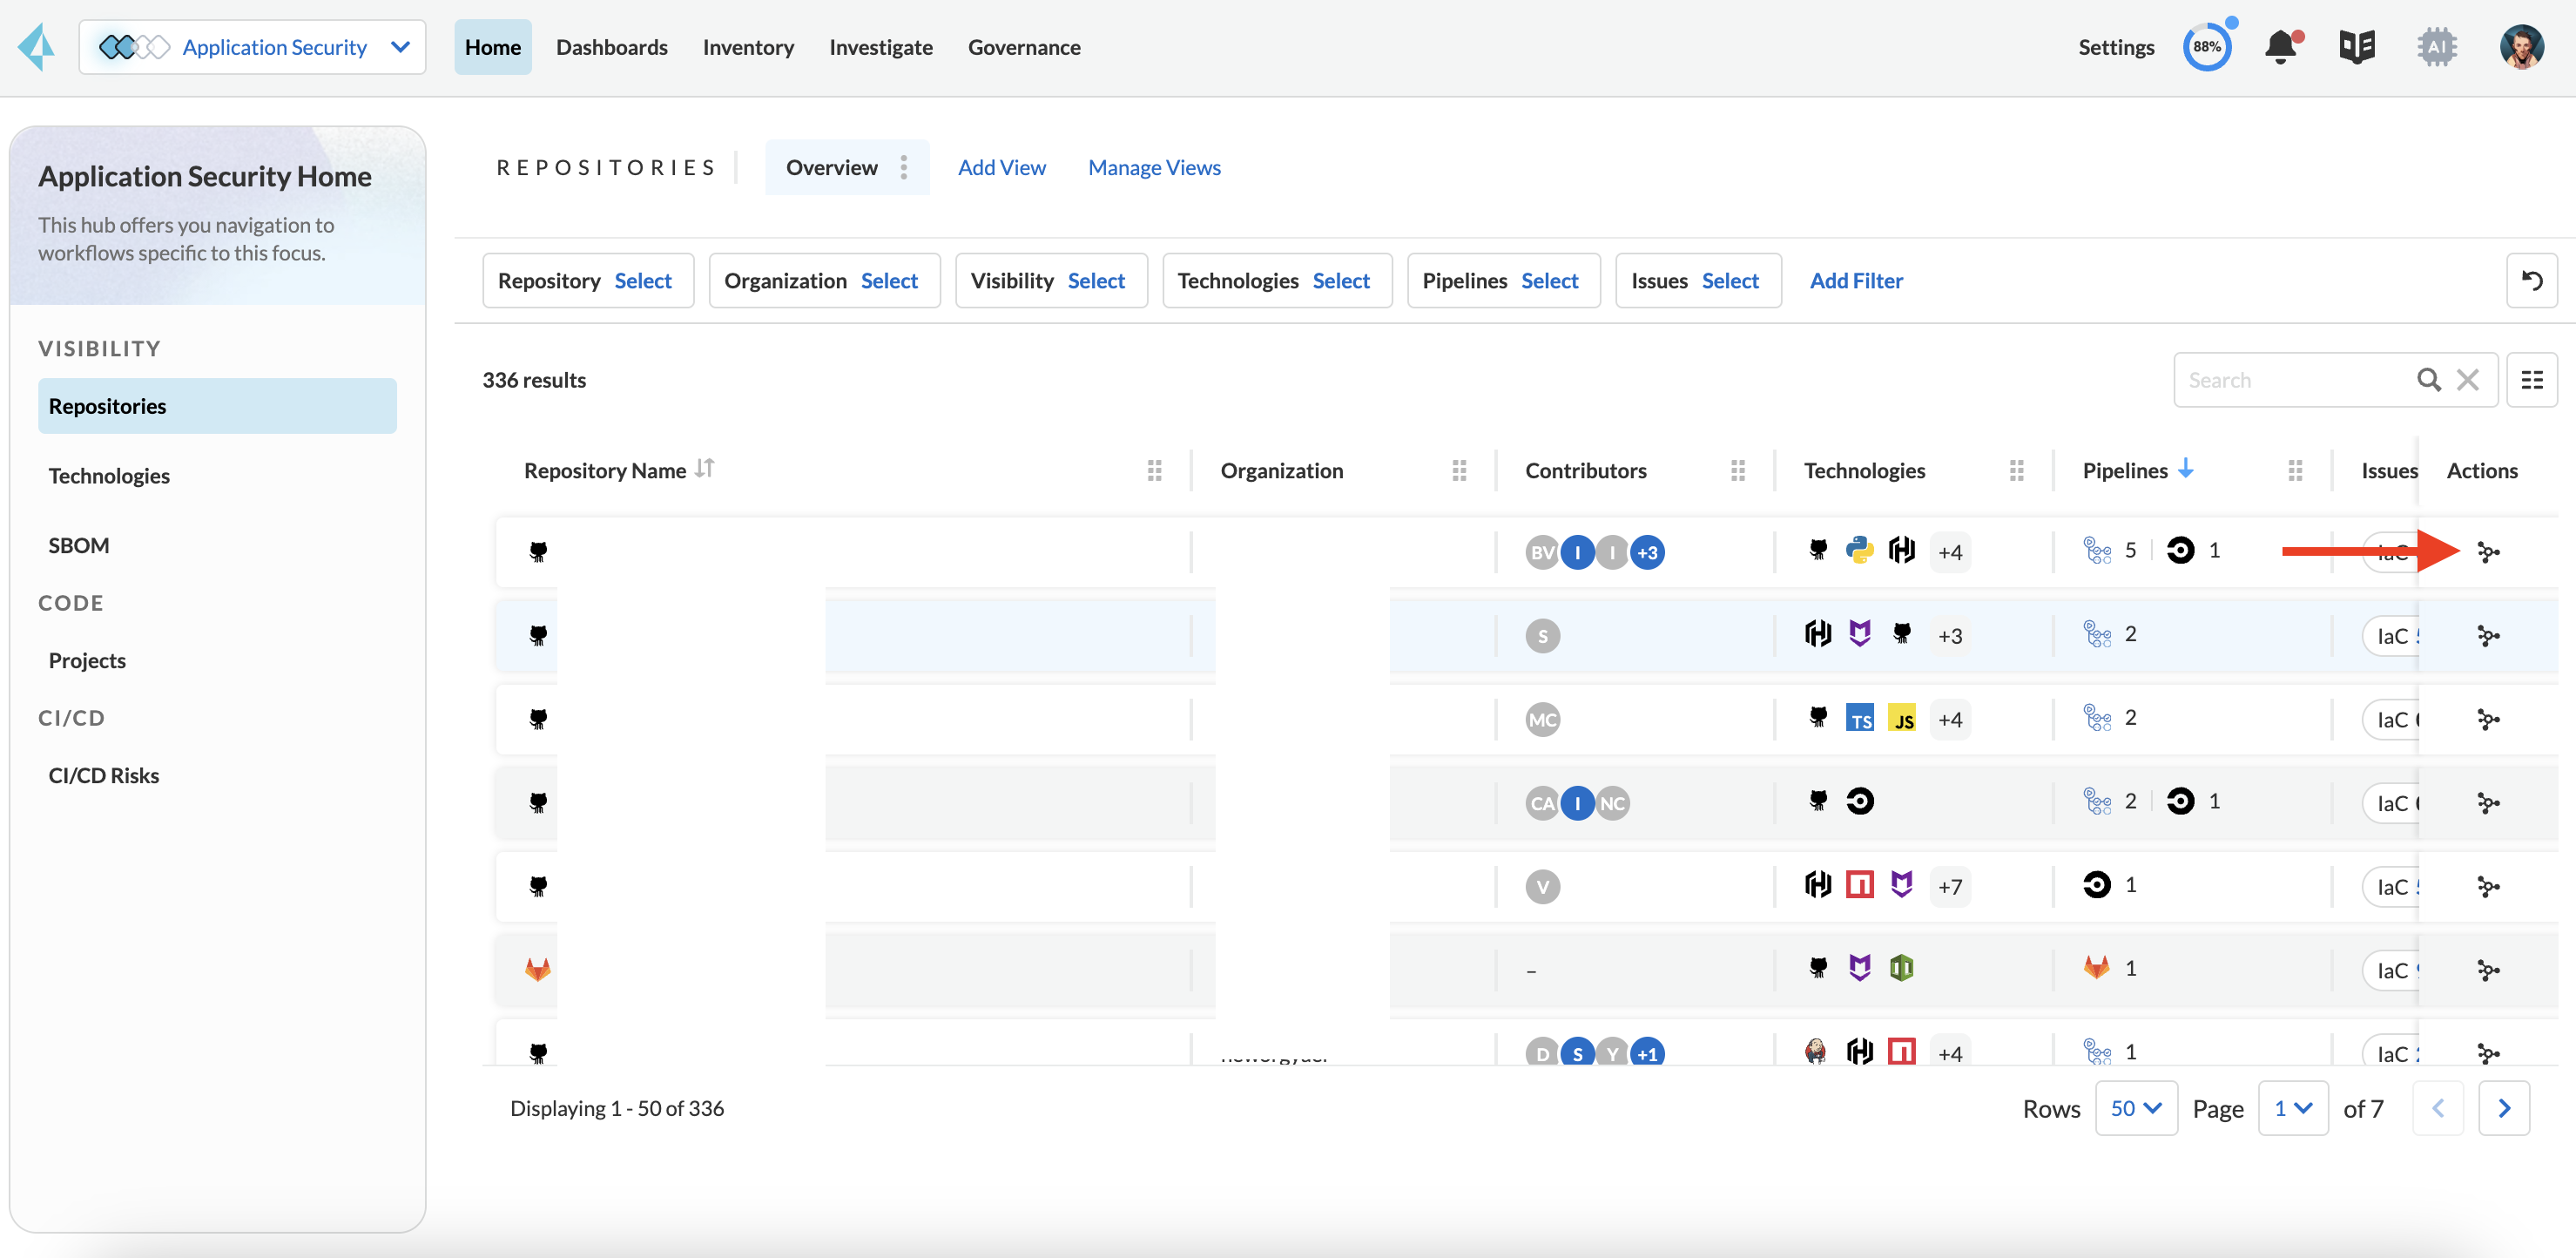Open the documentation book icon
The height and width of the screenshot is (1258, 2576).
pos(2357,47)
